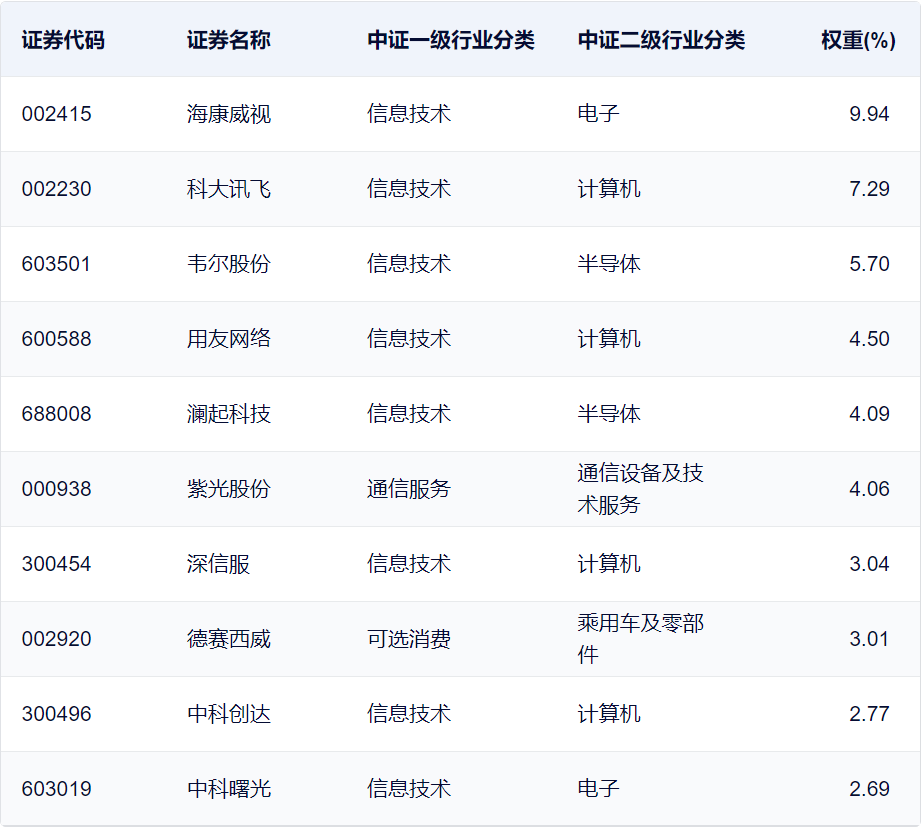Click the 紫光股份 stock name
This screenshot has width=921, height=828.
pyautogui.click(x=228, y=489)
